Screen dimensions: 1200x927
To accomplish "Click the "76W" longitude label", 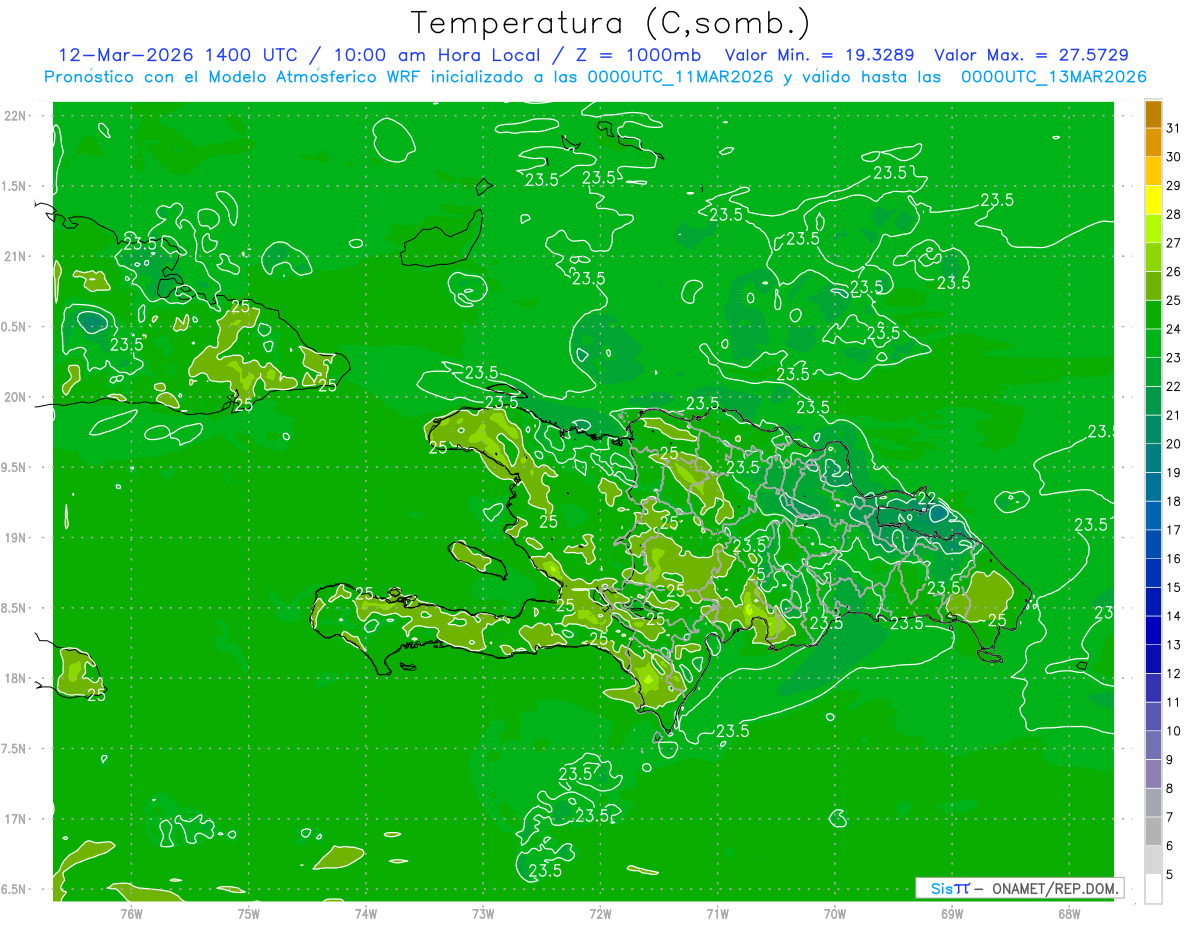I will pos(131,914).
